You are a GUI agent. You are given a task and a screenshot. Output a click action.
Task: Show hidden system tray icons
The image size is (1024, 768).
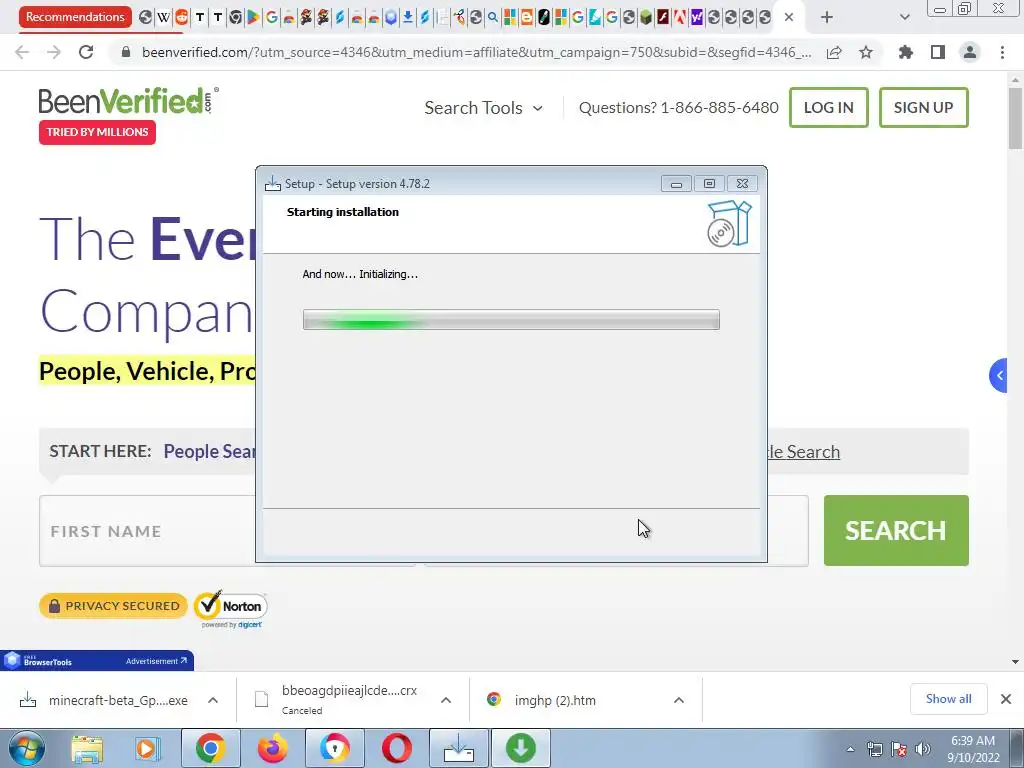coord(850,749)
